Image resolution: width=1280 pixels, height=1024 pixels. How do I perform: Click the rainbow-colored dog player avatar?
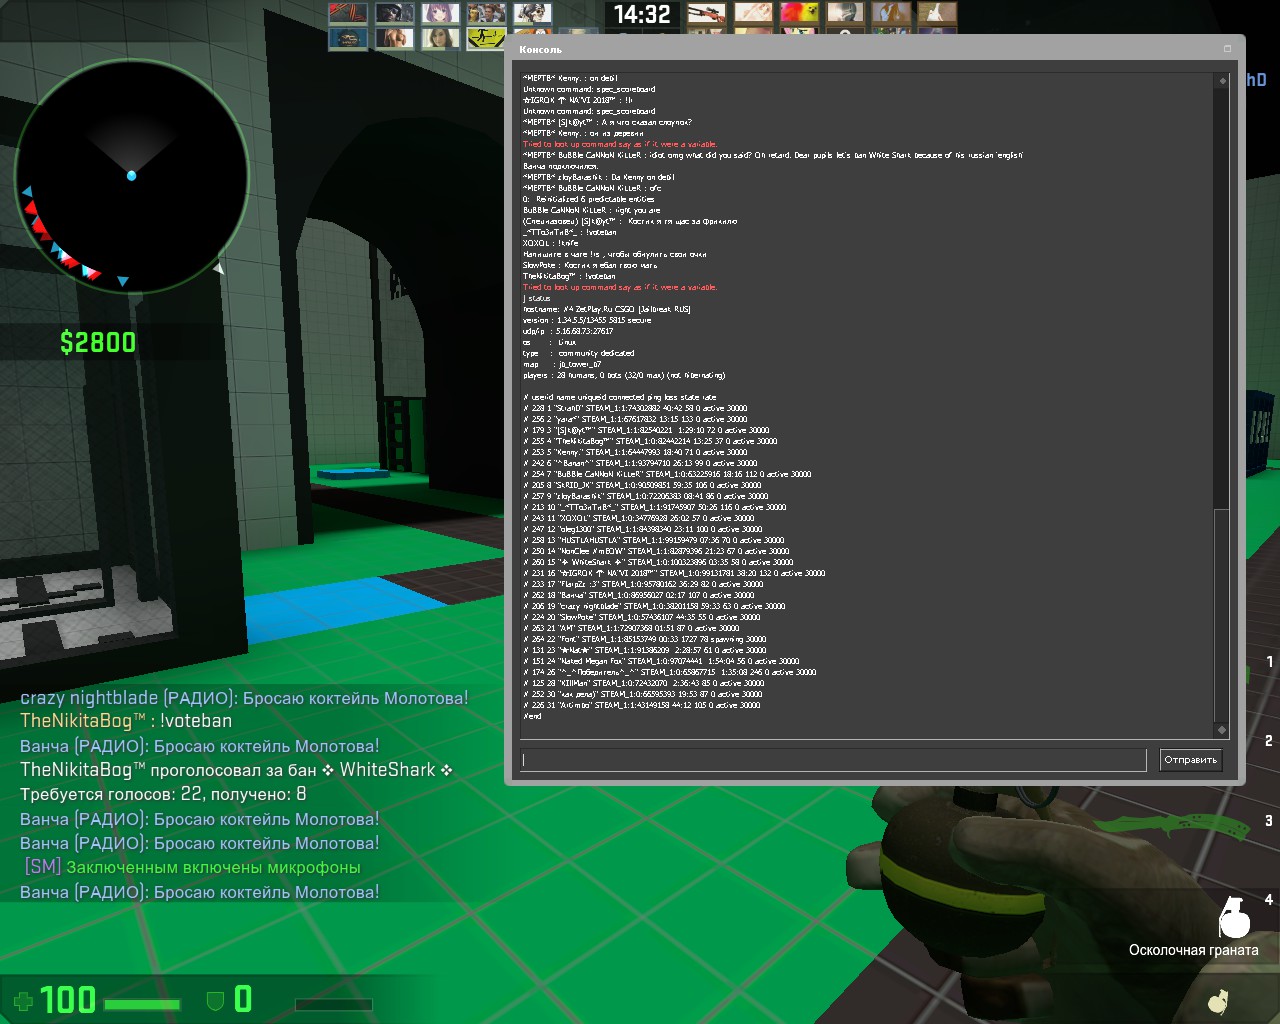pyautogui.click(x=799, y=14)
